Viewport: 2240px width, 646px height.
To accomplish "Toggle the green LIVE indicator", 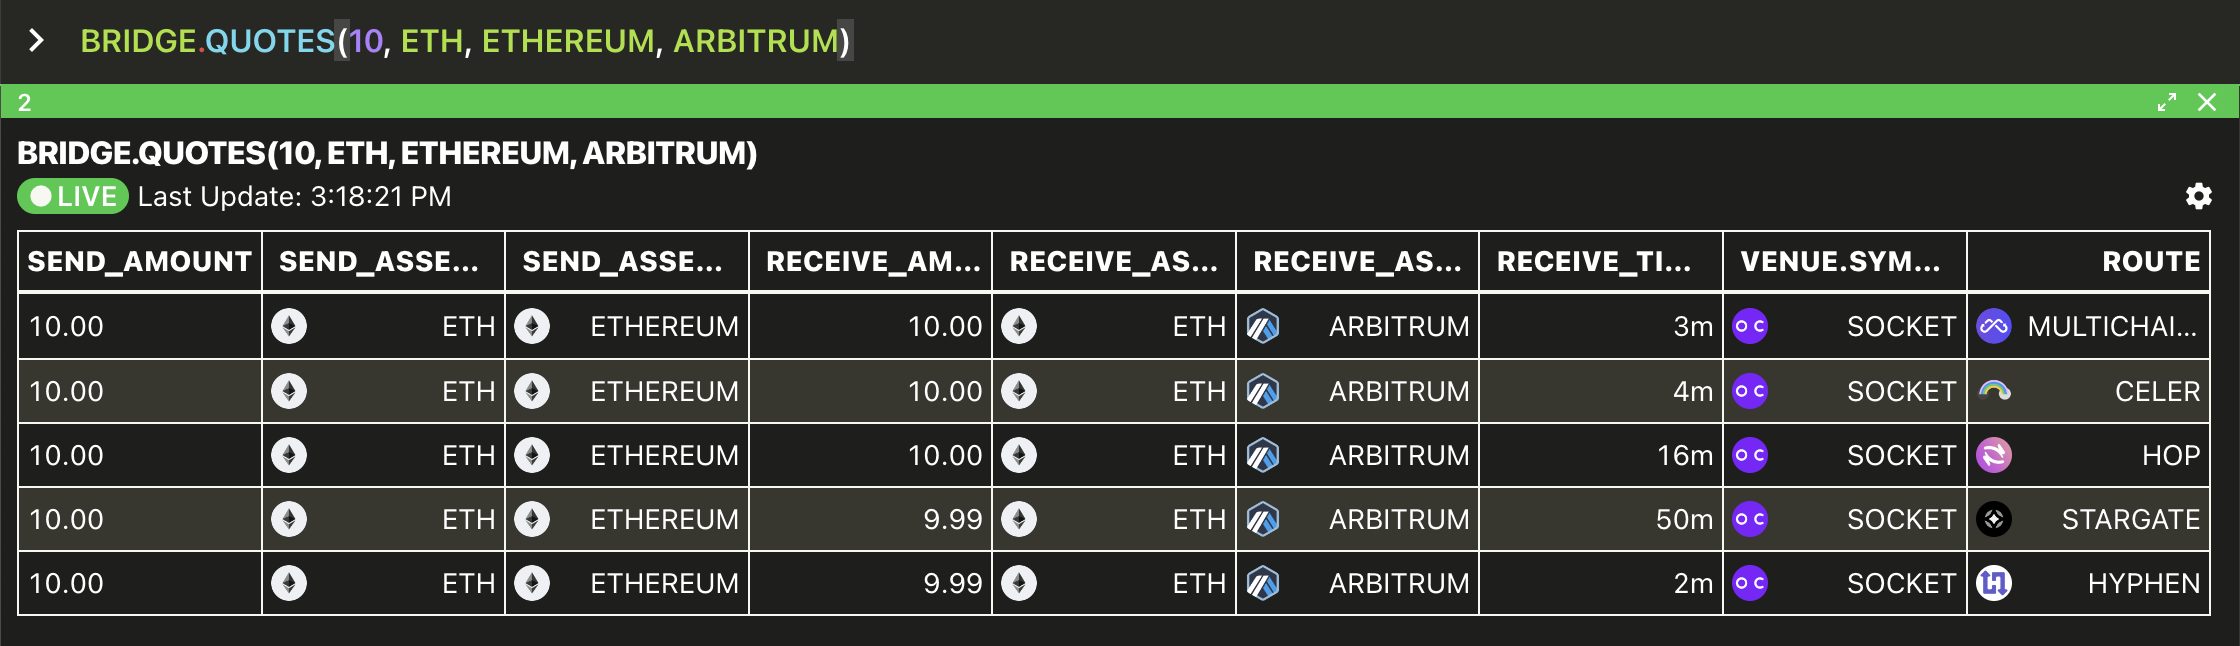I will [73, 196].
